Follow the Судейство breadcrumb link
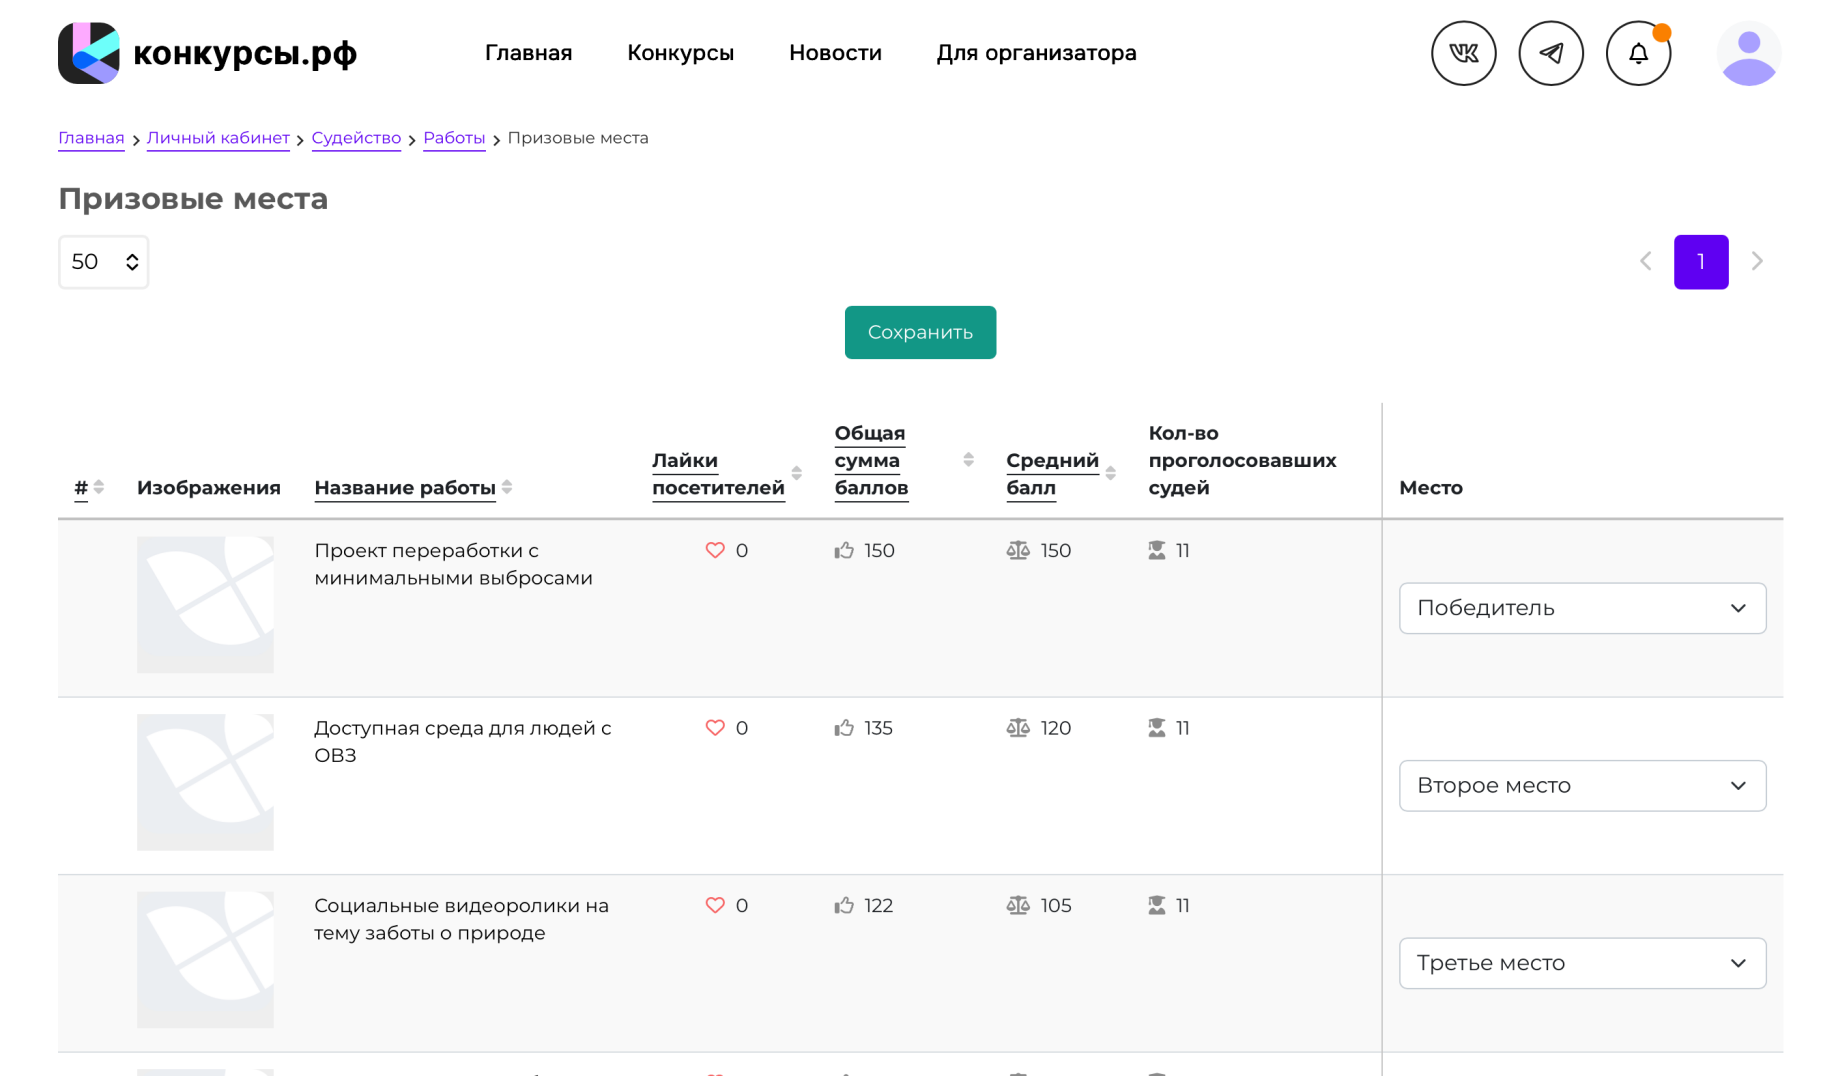The width and height of the screenshot is (1821, 1076). pos(356,138)
